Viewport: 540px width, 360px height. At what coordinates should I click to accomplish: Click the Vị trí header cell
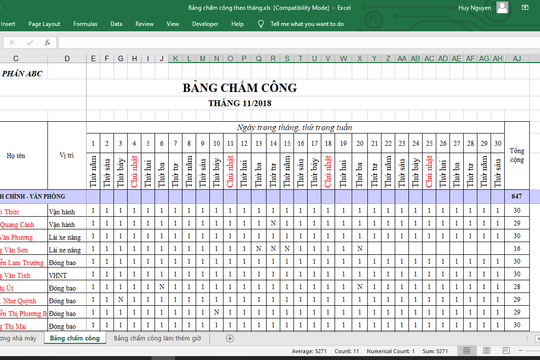67,155
